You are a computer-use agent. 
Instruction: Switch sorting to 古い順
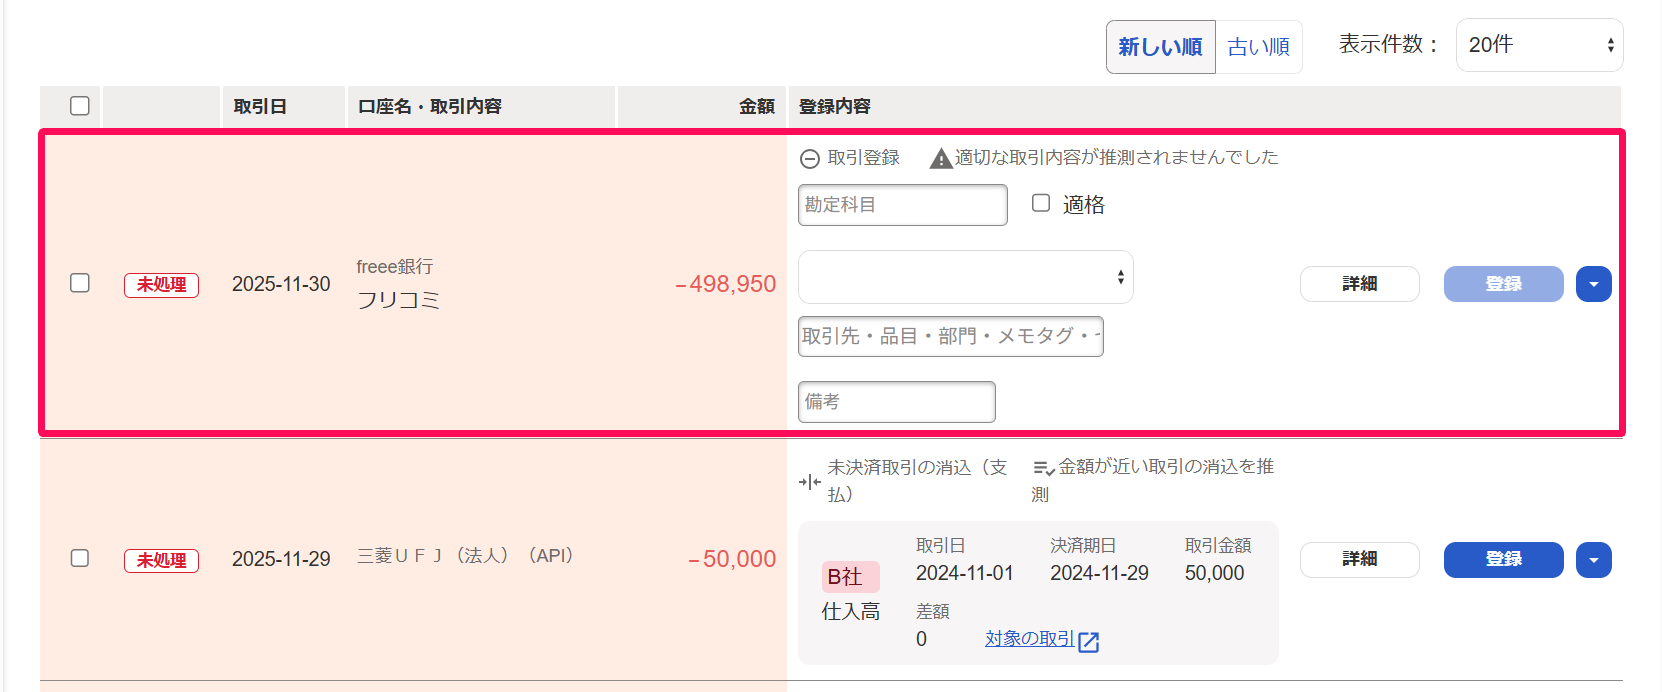pyautogui.click(x=1259, y=47)
